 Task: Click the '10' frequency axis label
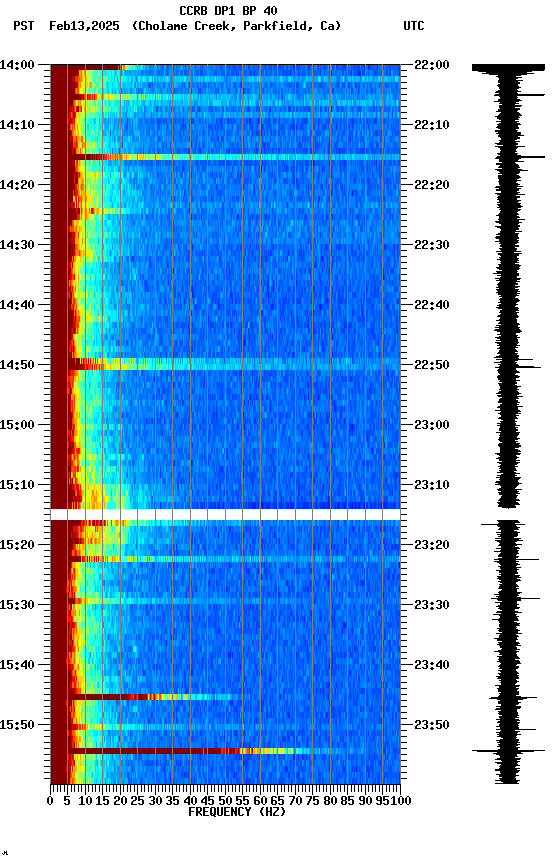[x=85, y=802]
